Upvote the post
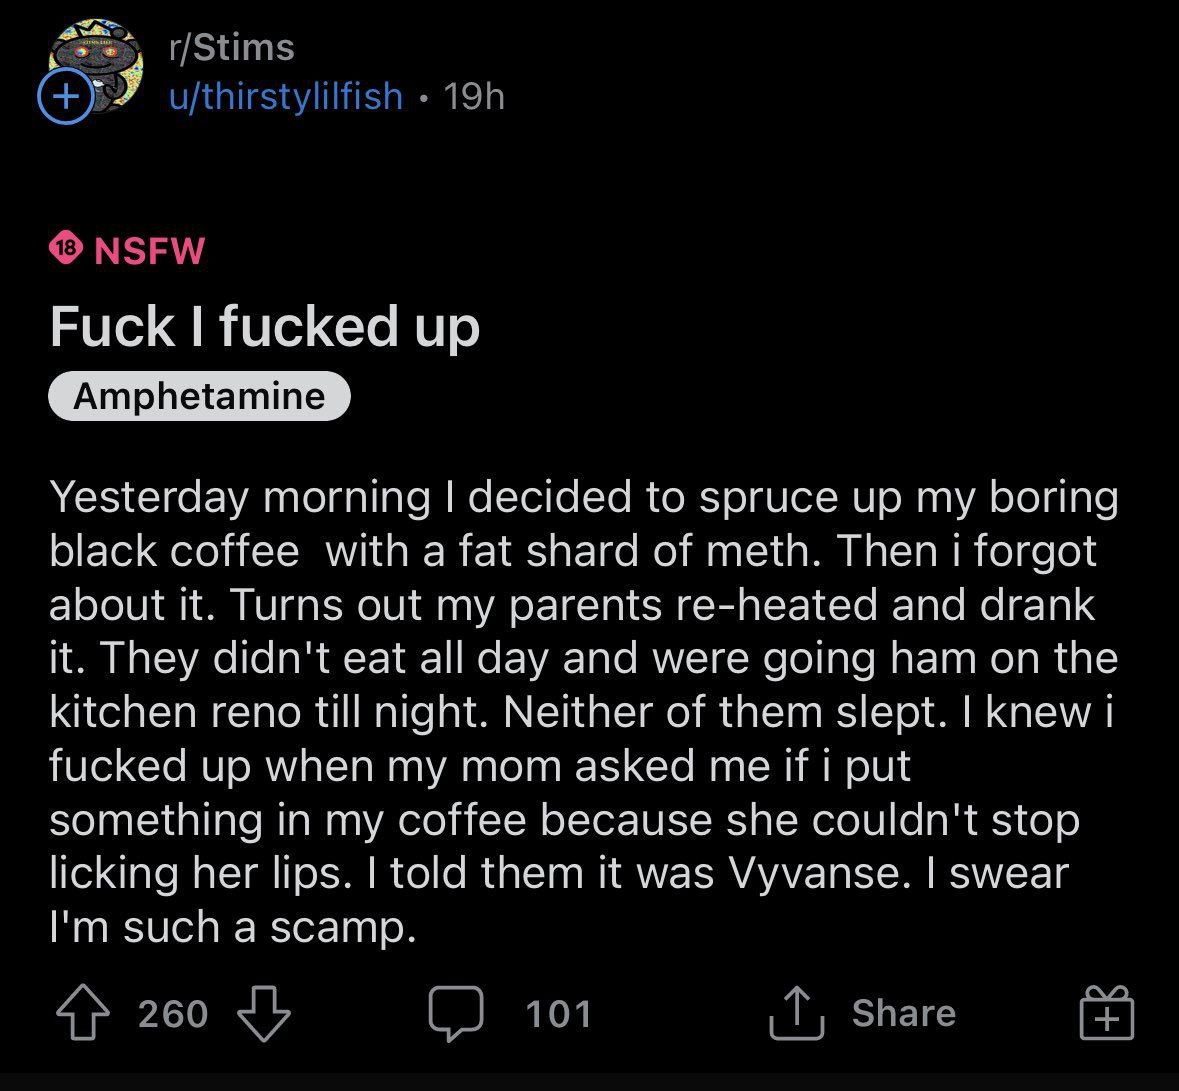Screen dimensions: 1179x1091 point(81,1014)
